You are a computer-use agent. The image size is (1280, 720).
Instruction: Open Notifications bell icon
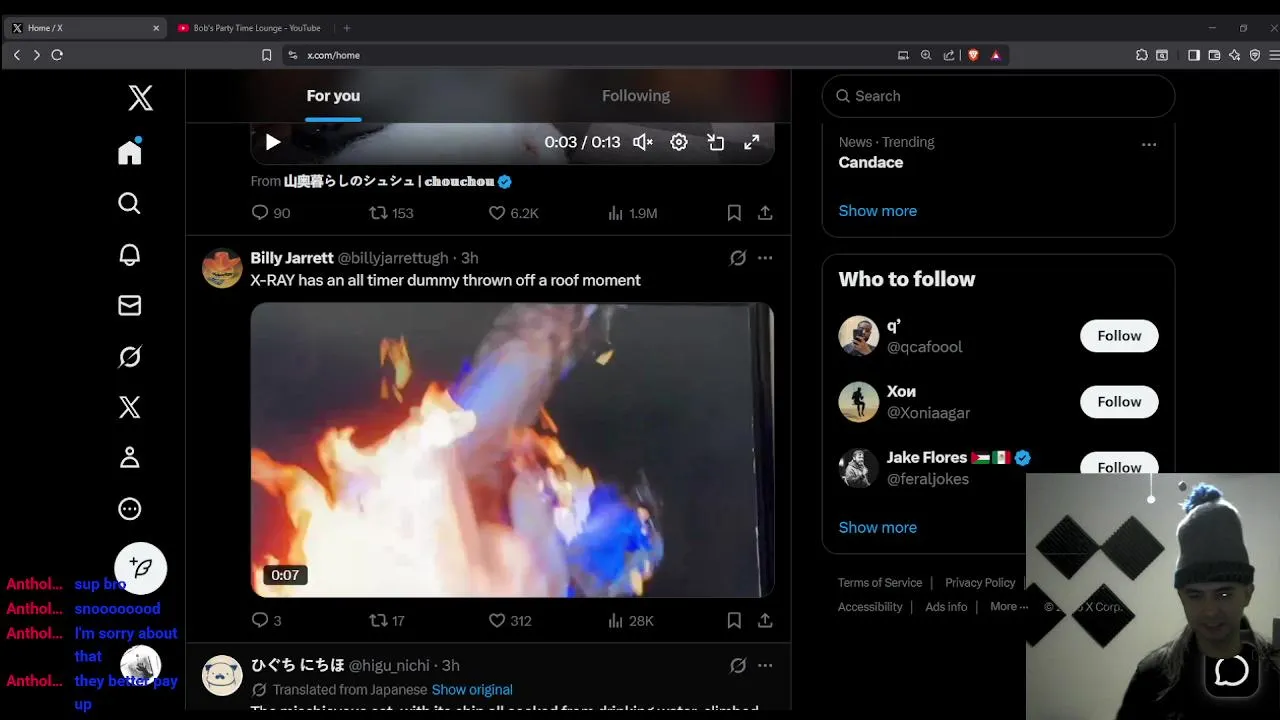130,254
